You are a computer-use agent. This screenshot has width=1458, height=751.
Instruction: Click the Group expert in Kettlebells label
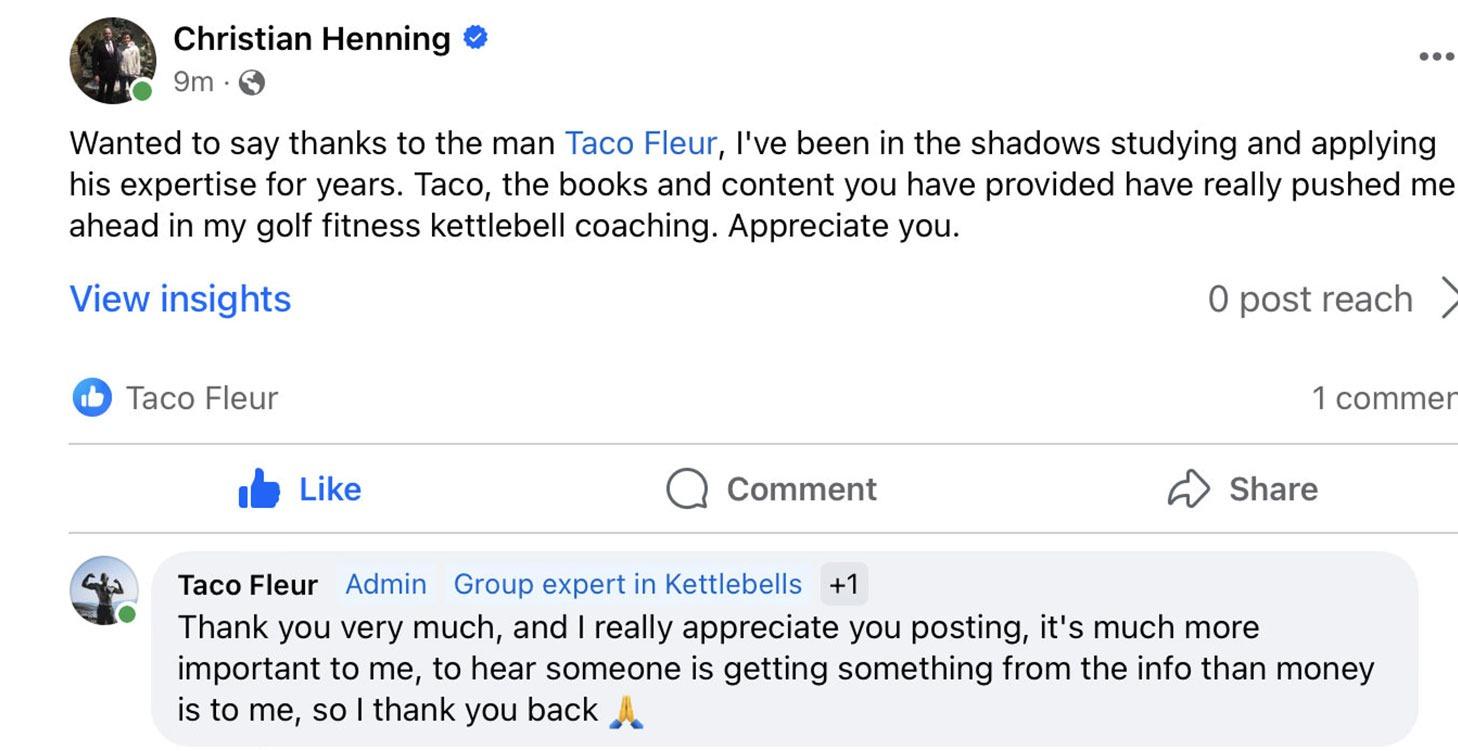[x=627, y=584]
